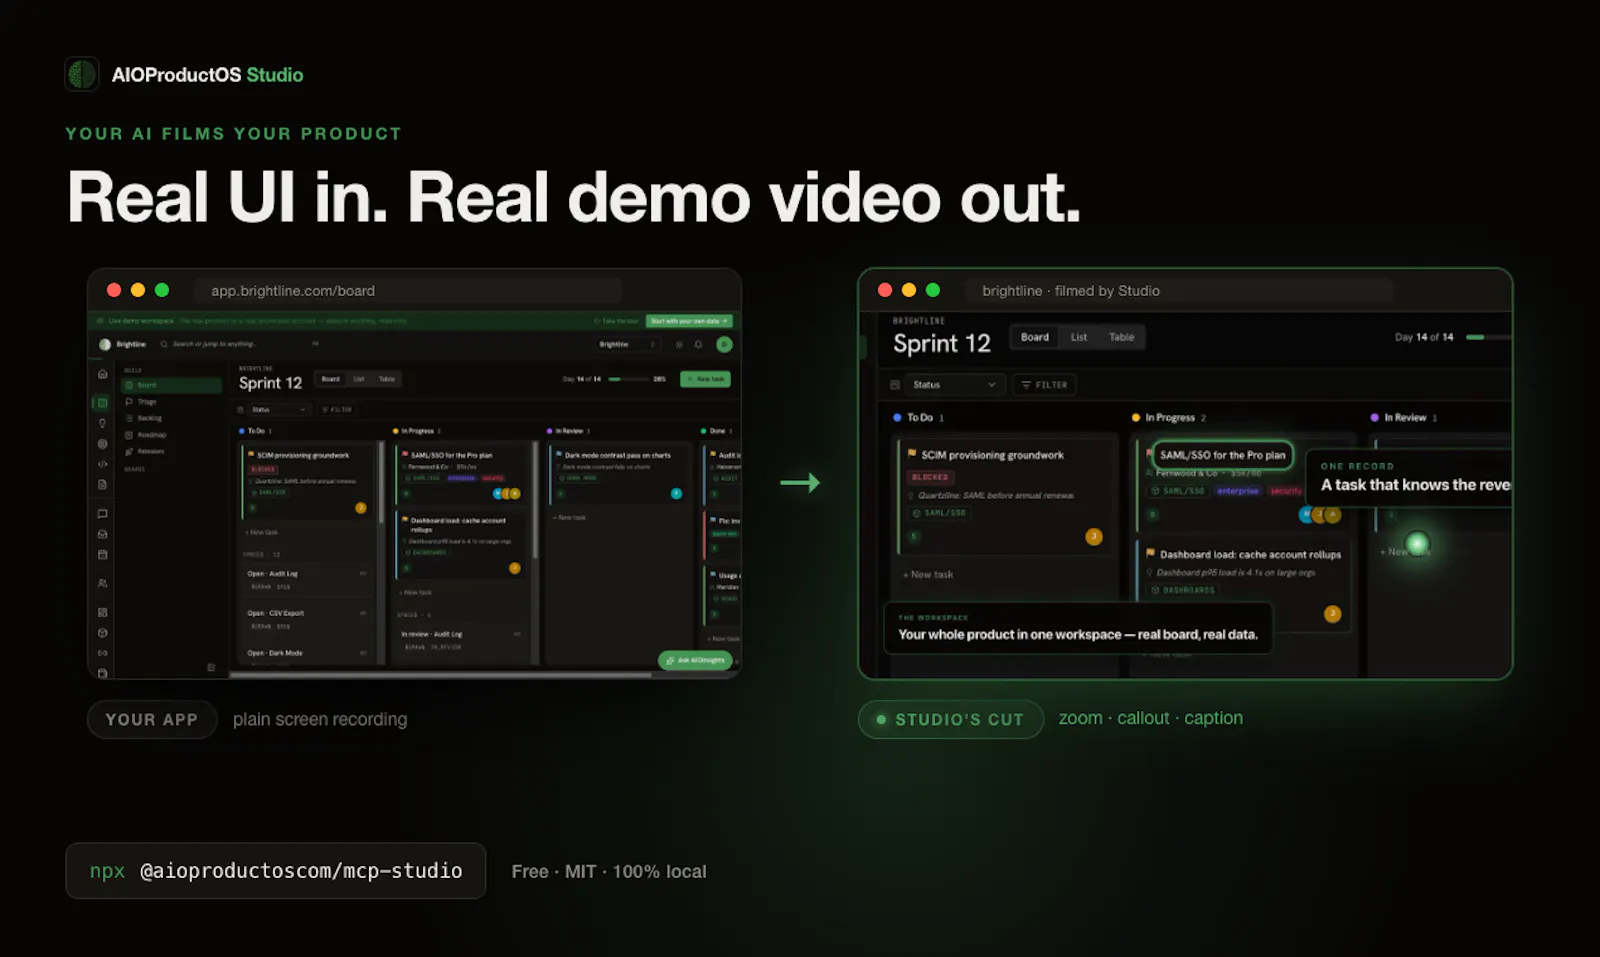This screenshot has width=1600, height=957.
Task: Click the STUDIO'S CUT pill label
Action: point(951,720)
